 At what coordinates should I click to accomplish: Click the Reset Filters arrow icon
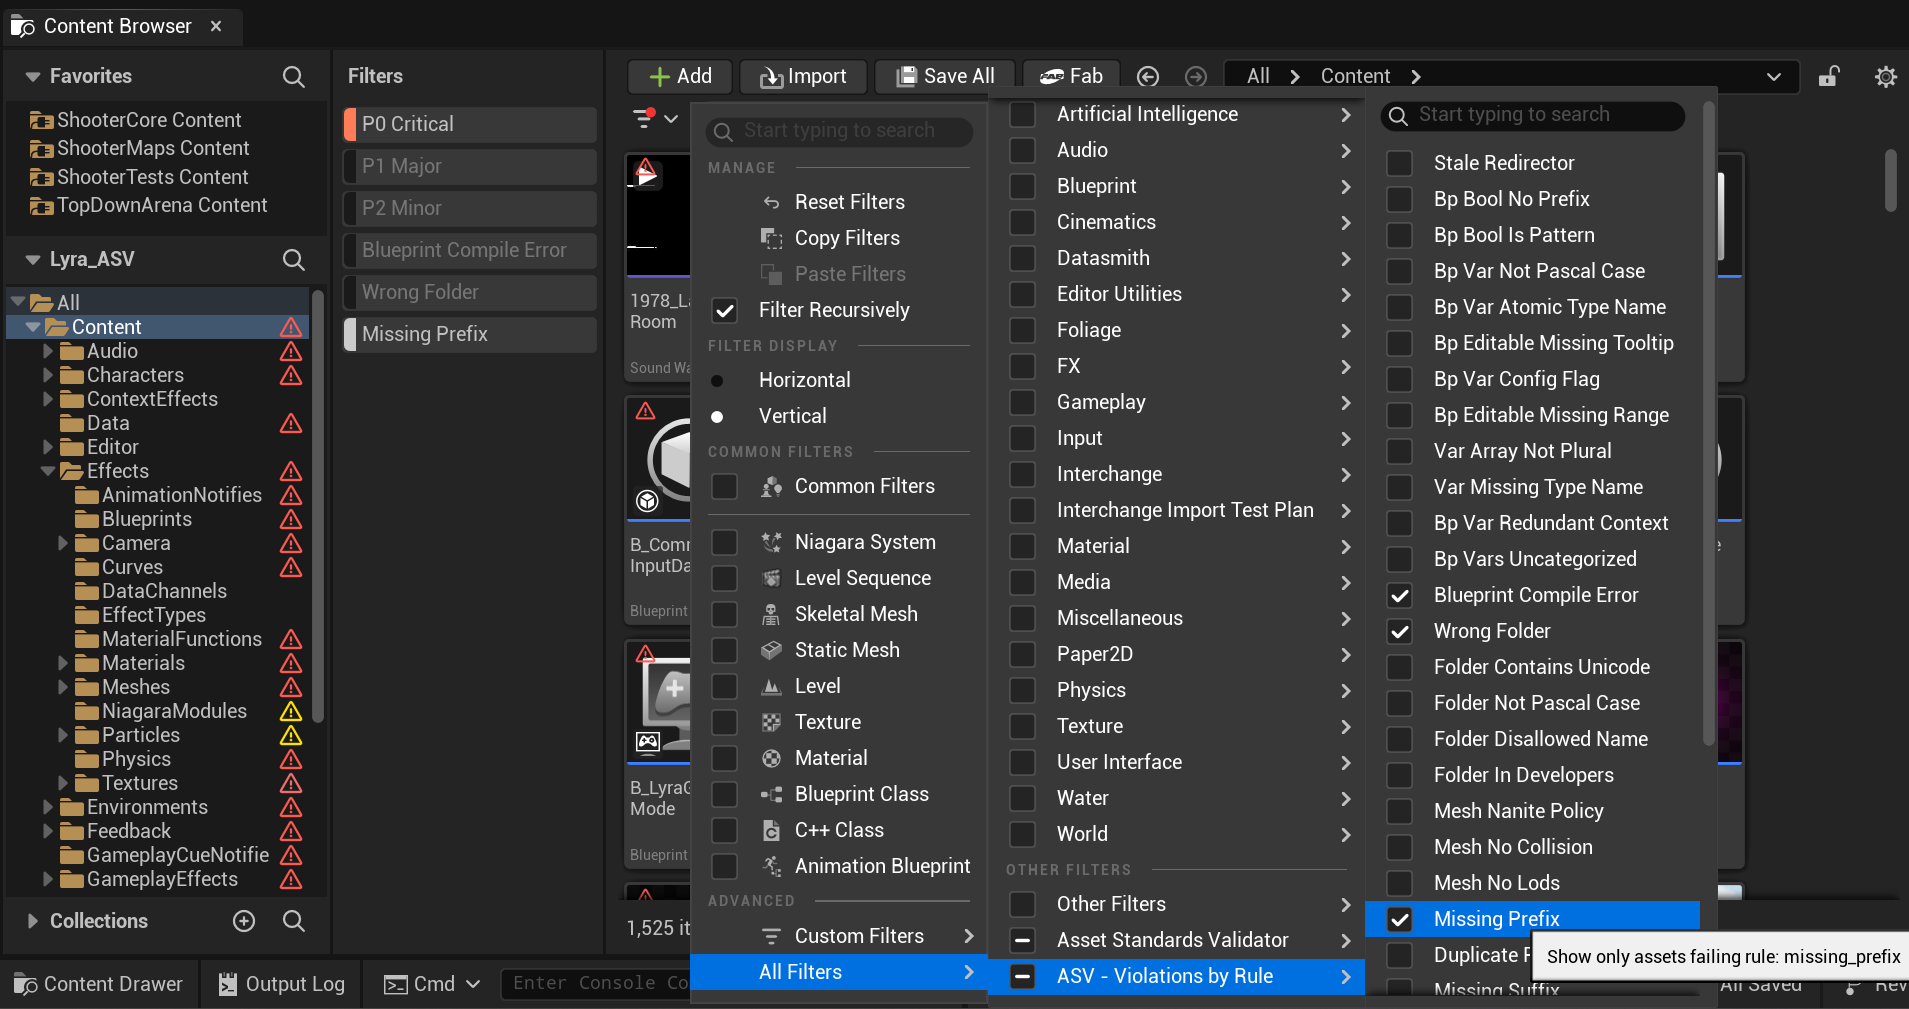point(771,202)
